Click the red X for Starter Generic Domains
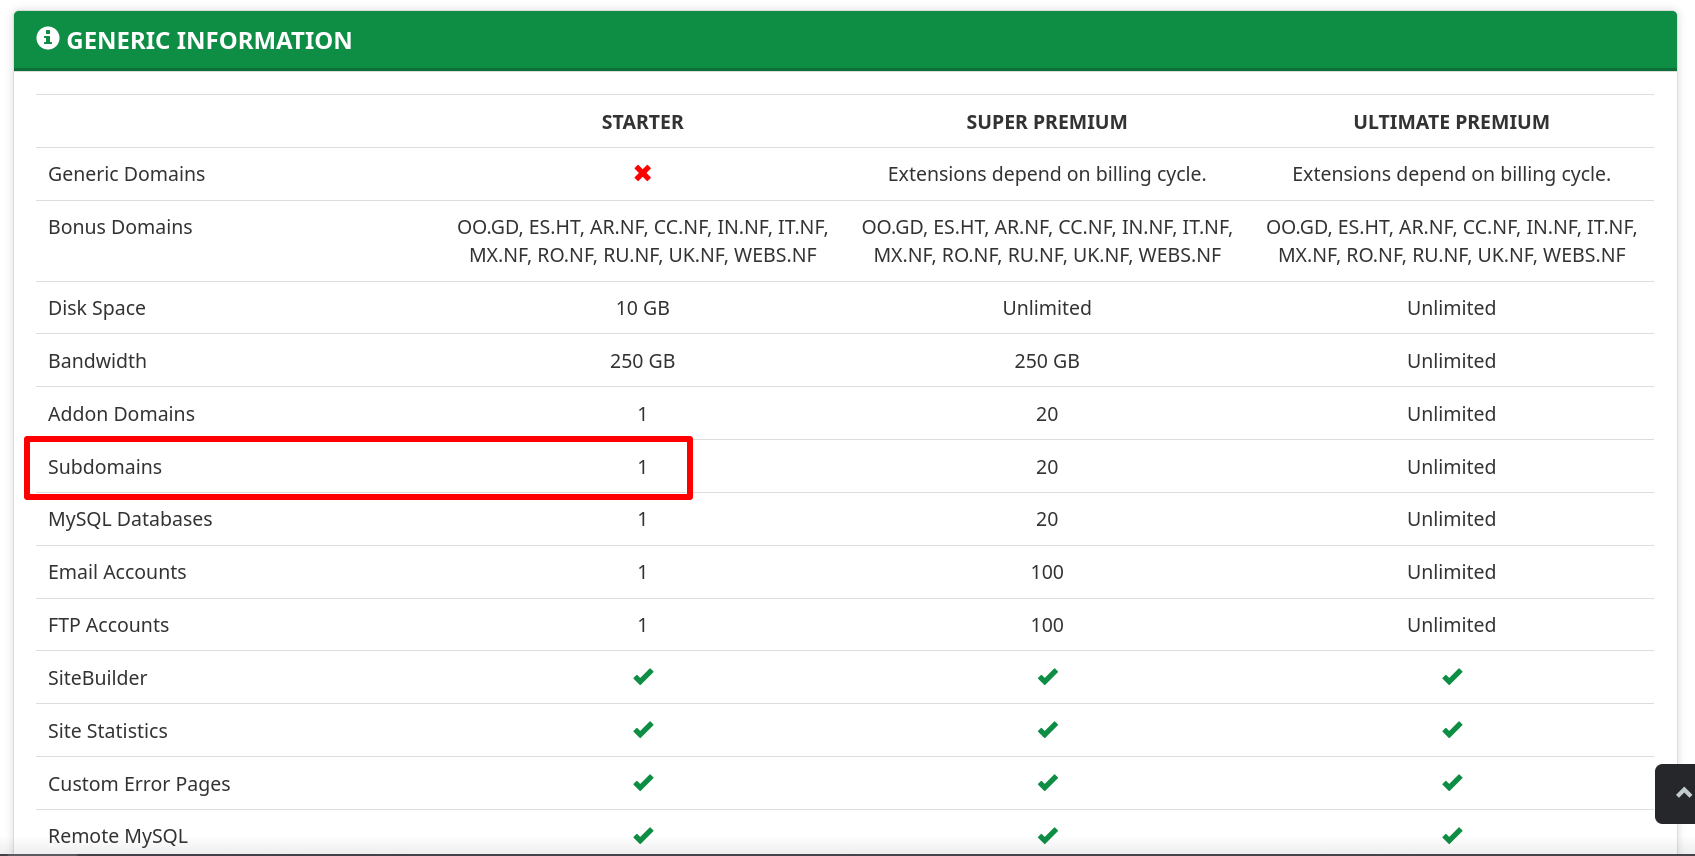 [x=642, y=174]
